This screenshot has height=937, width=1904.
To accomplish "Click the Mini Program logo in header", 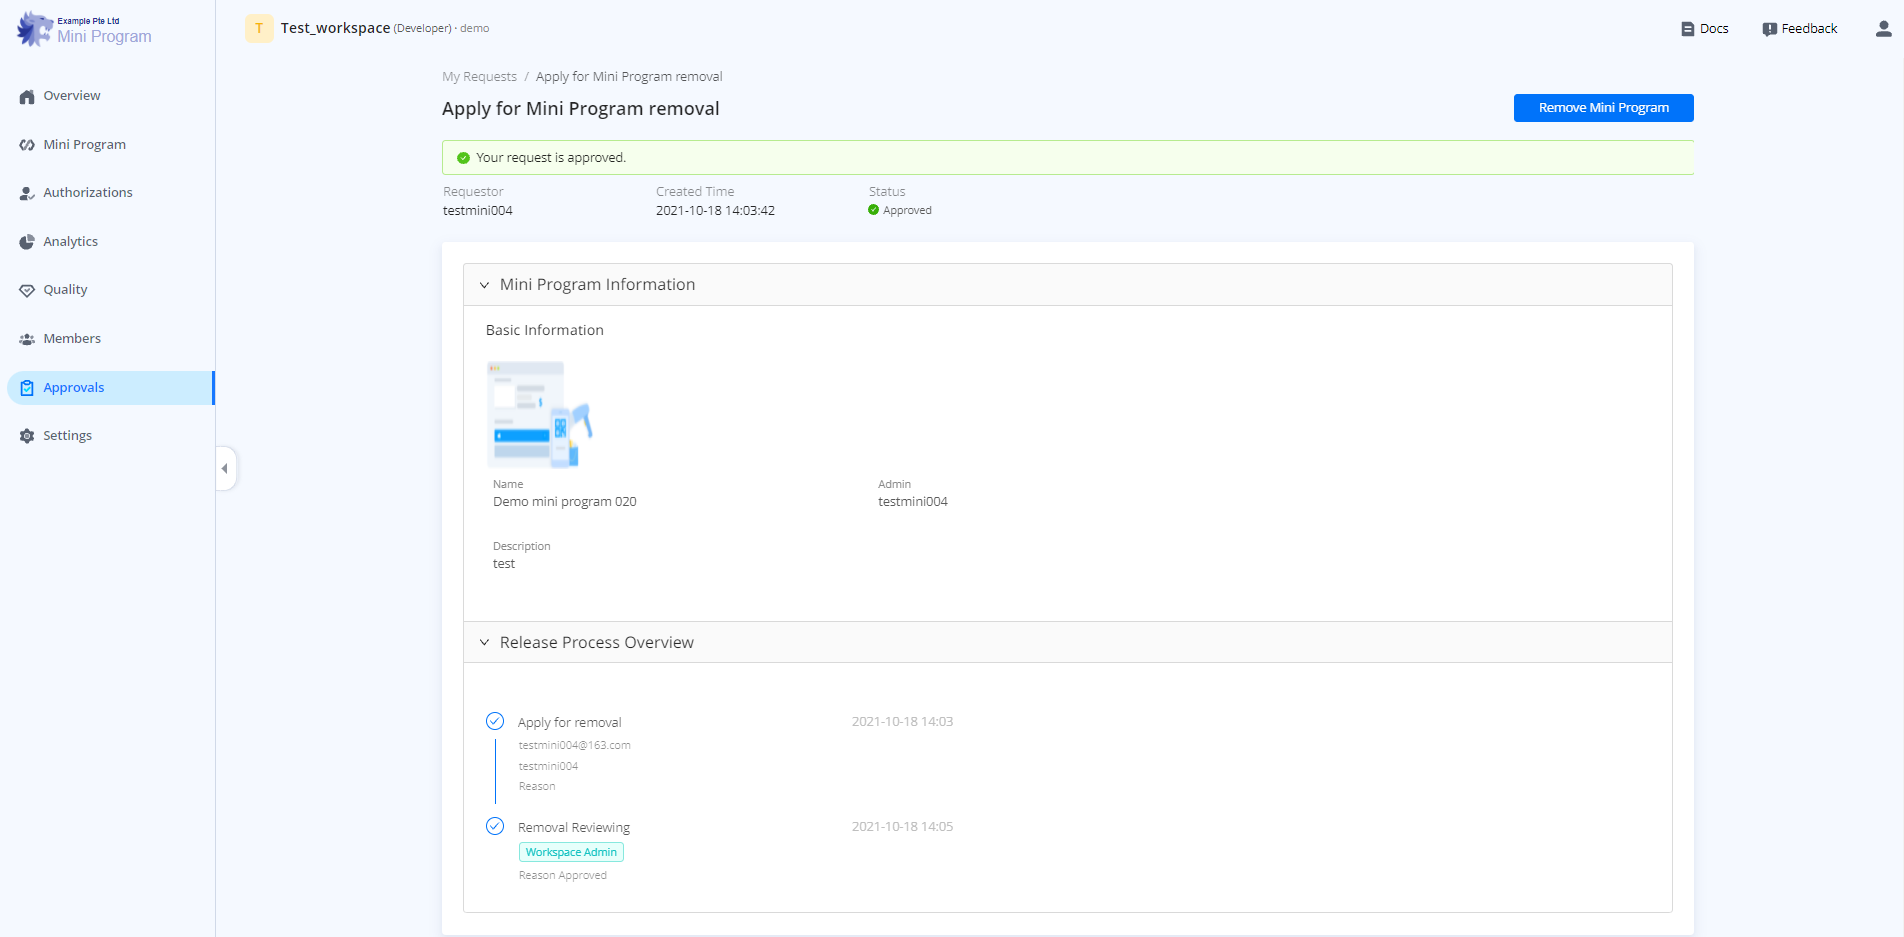I will [x=84, y=30].
